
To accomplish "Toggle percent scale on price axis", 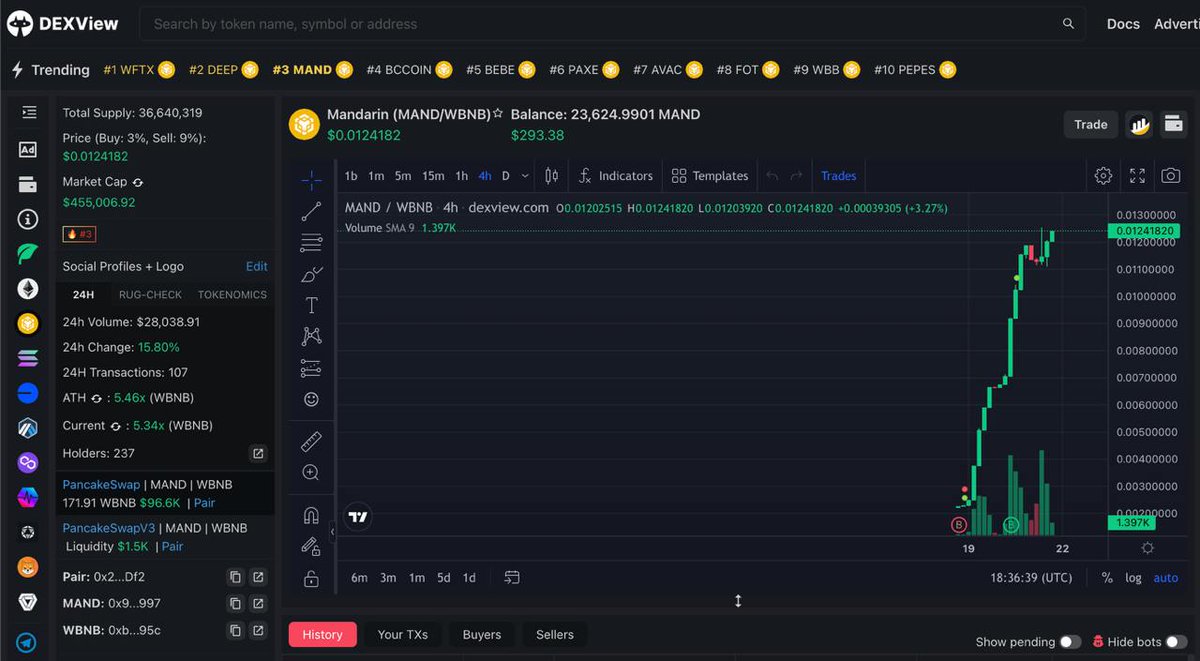I will coord(1107,578).
